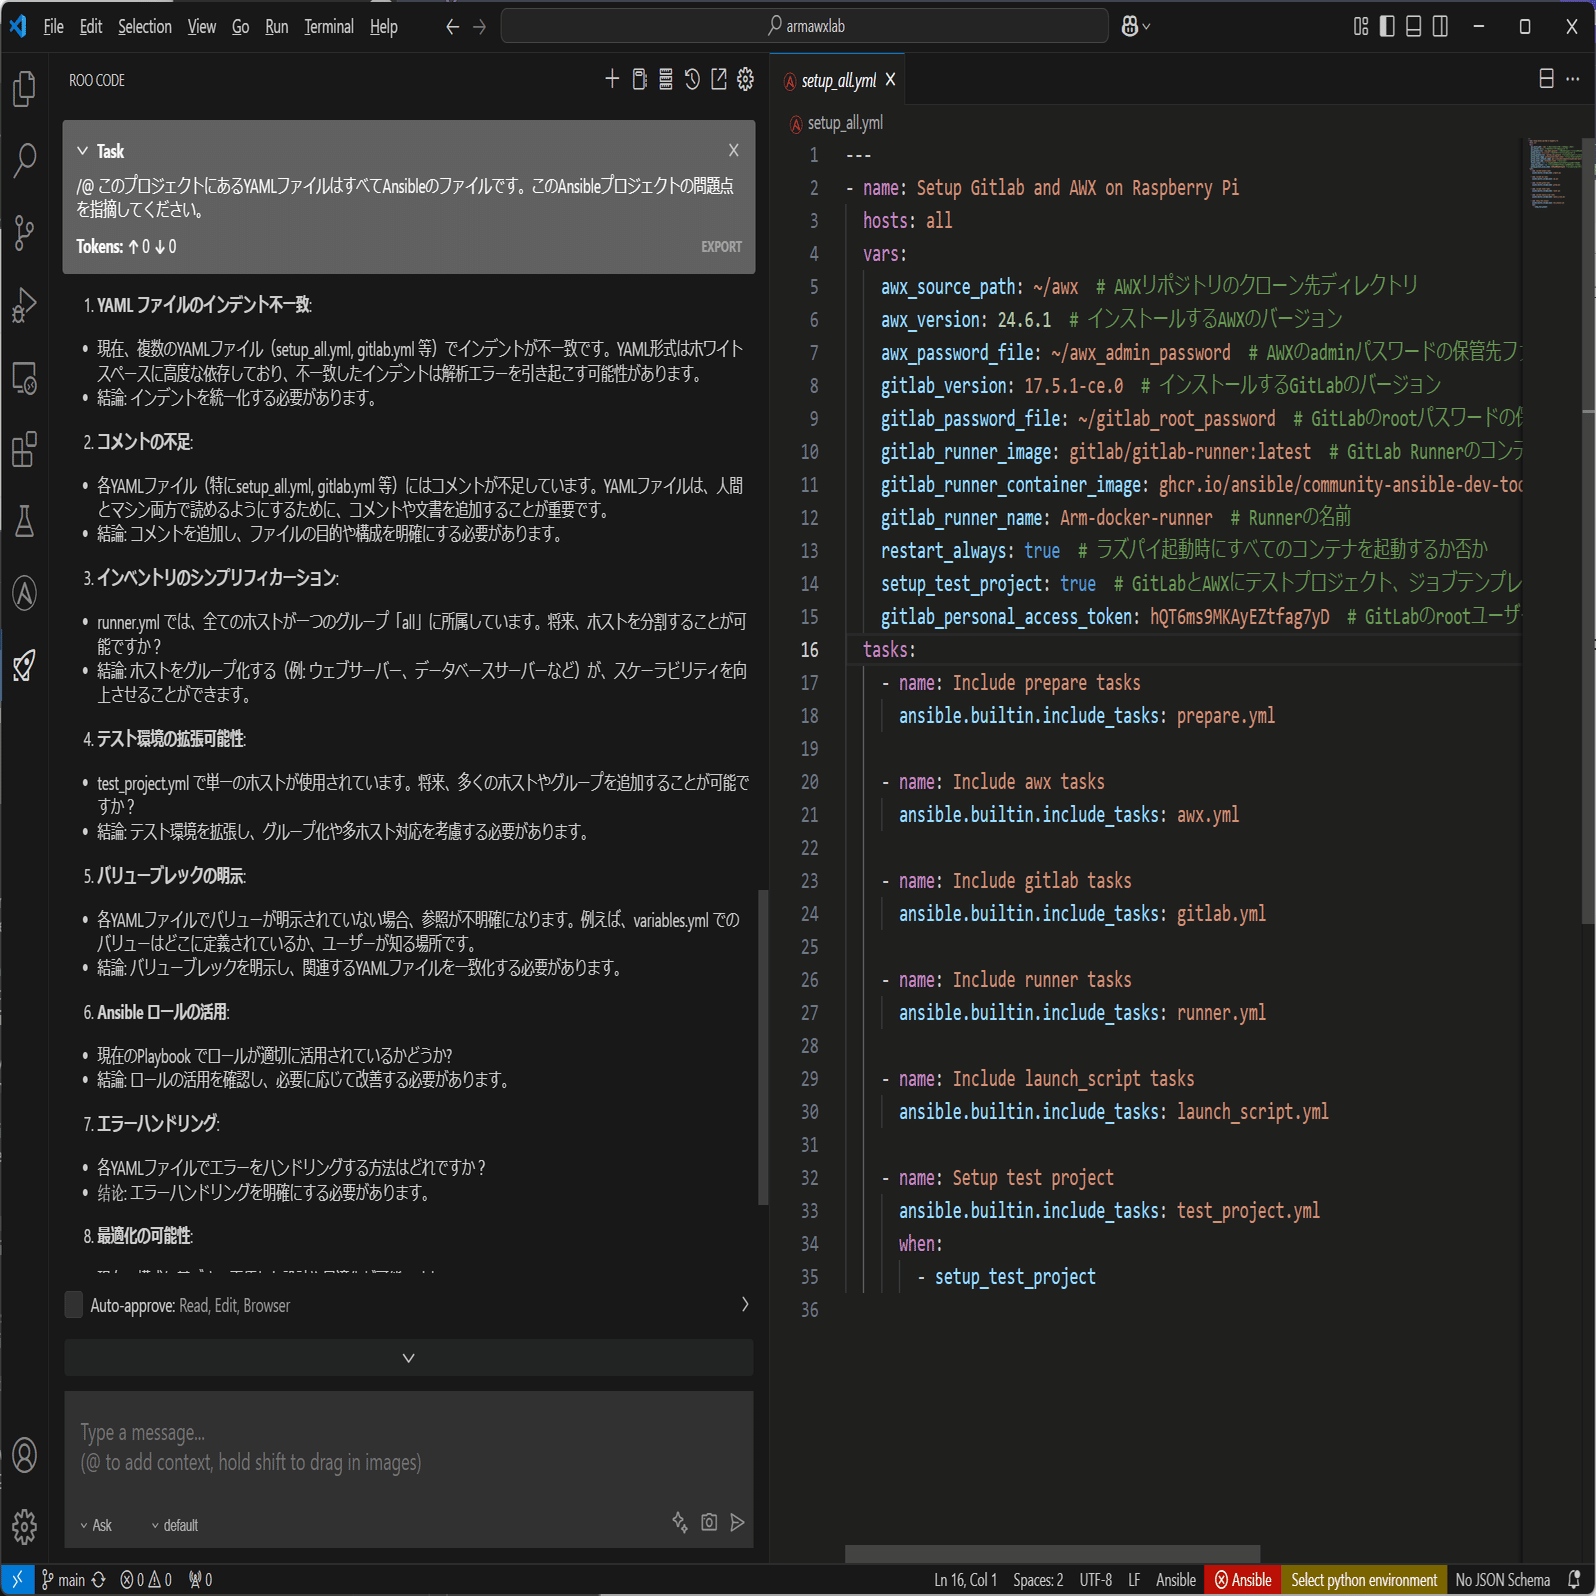Change the UTF-8 encoding
Image resolution: width=1596 pixels, height=1596 pixels.
pyautogui.click(x=1096, y=1580)
